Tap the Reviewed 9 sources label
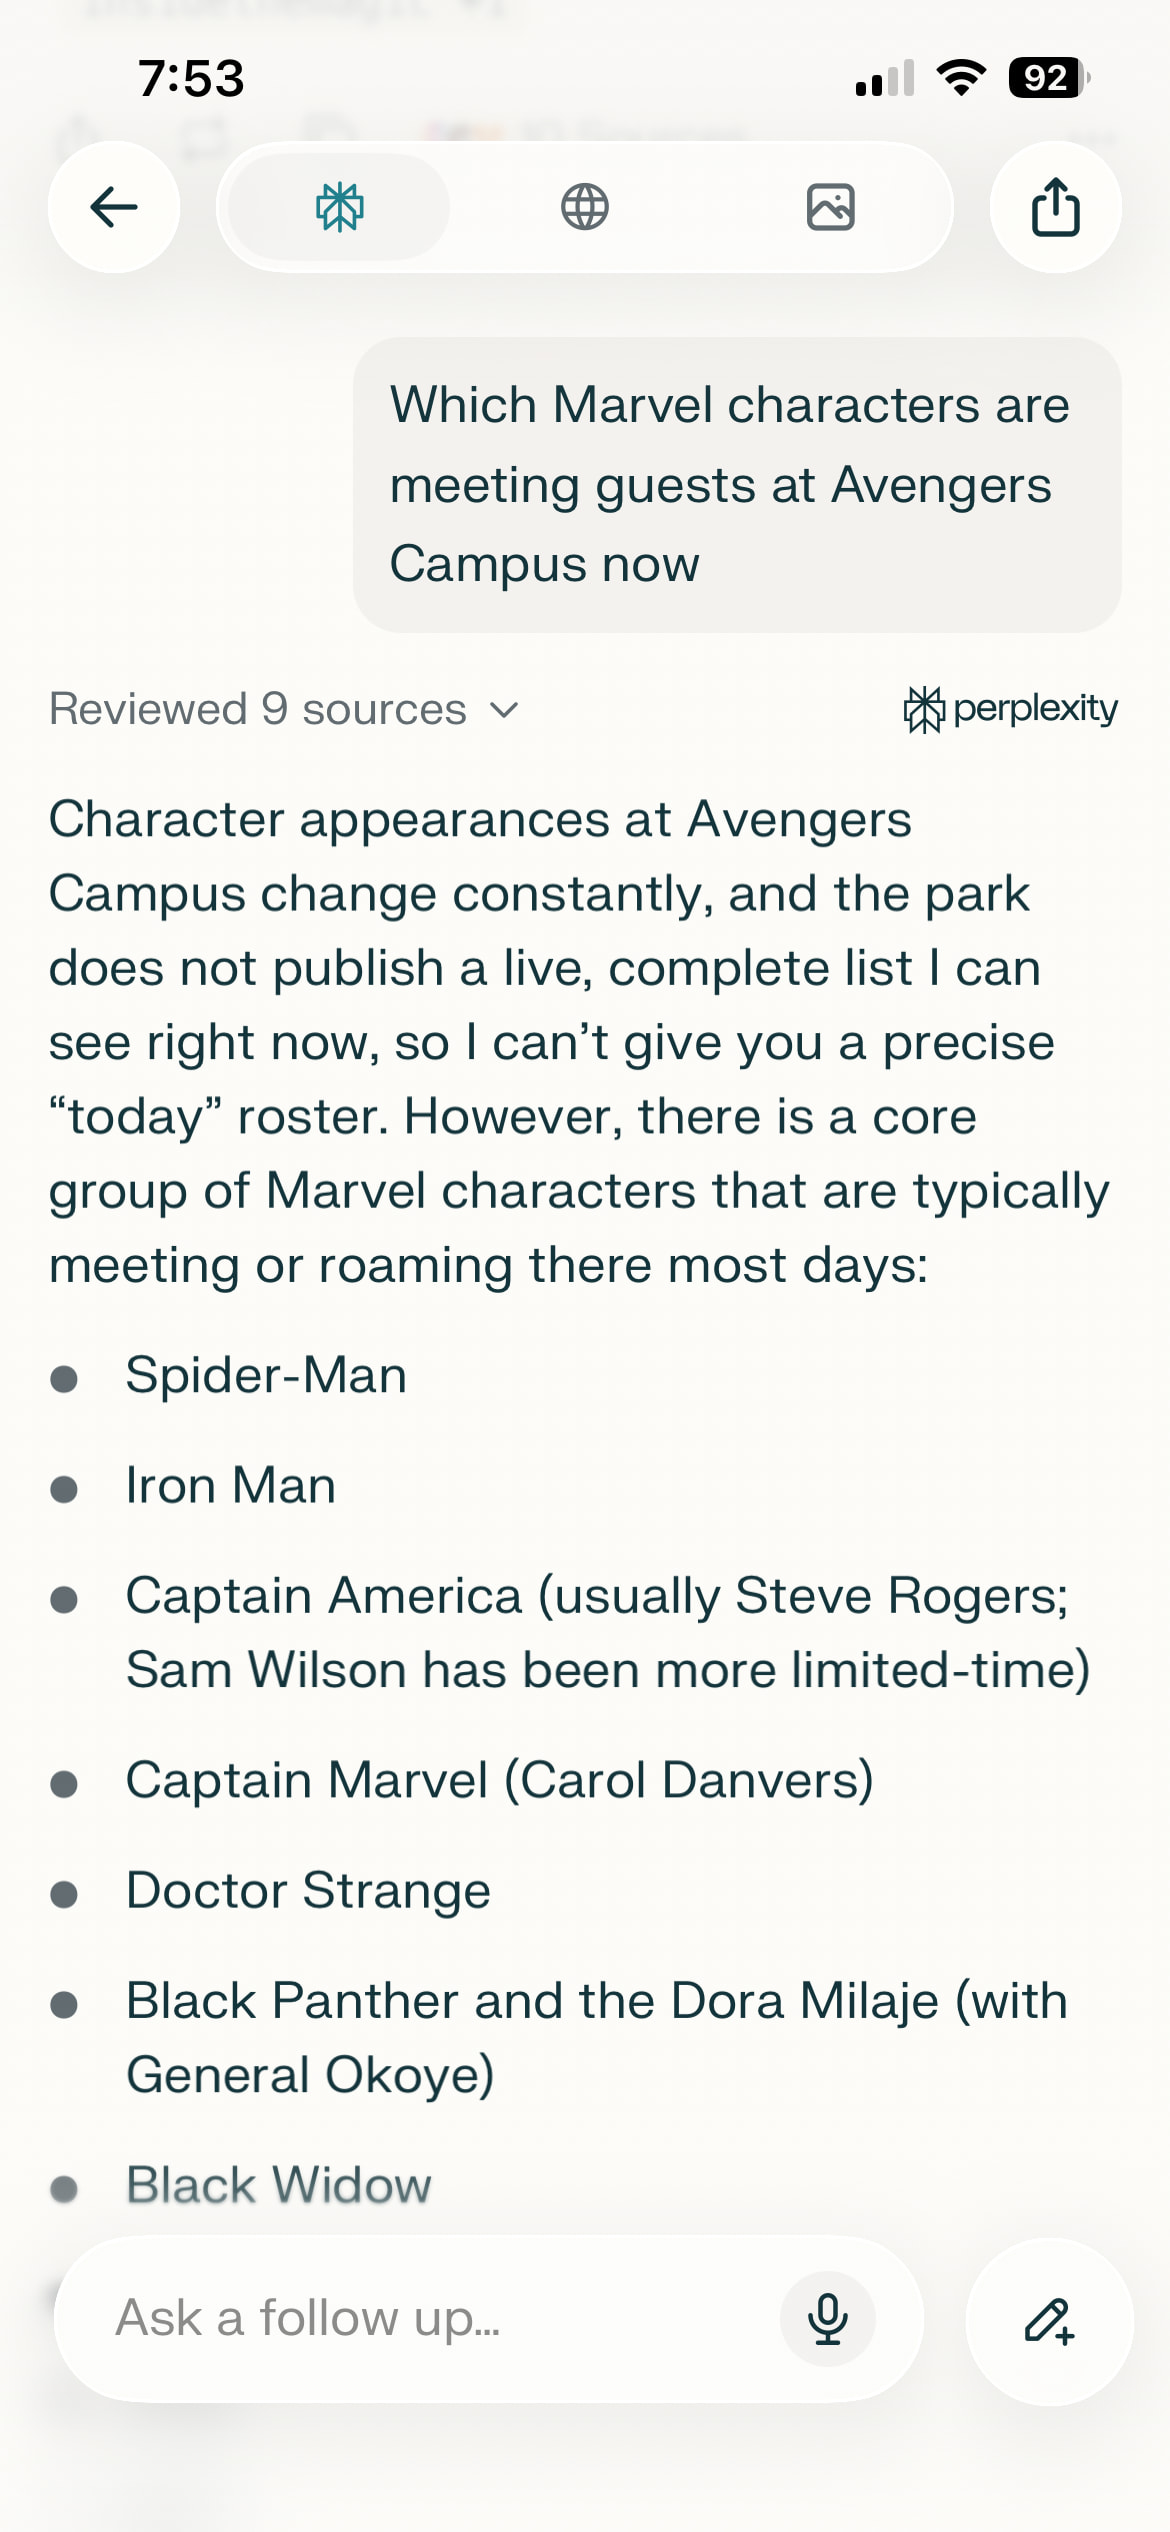This screenshot has width=1170, height=2532. coord(258,710)
